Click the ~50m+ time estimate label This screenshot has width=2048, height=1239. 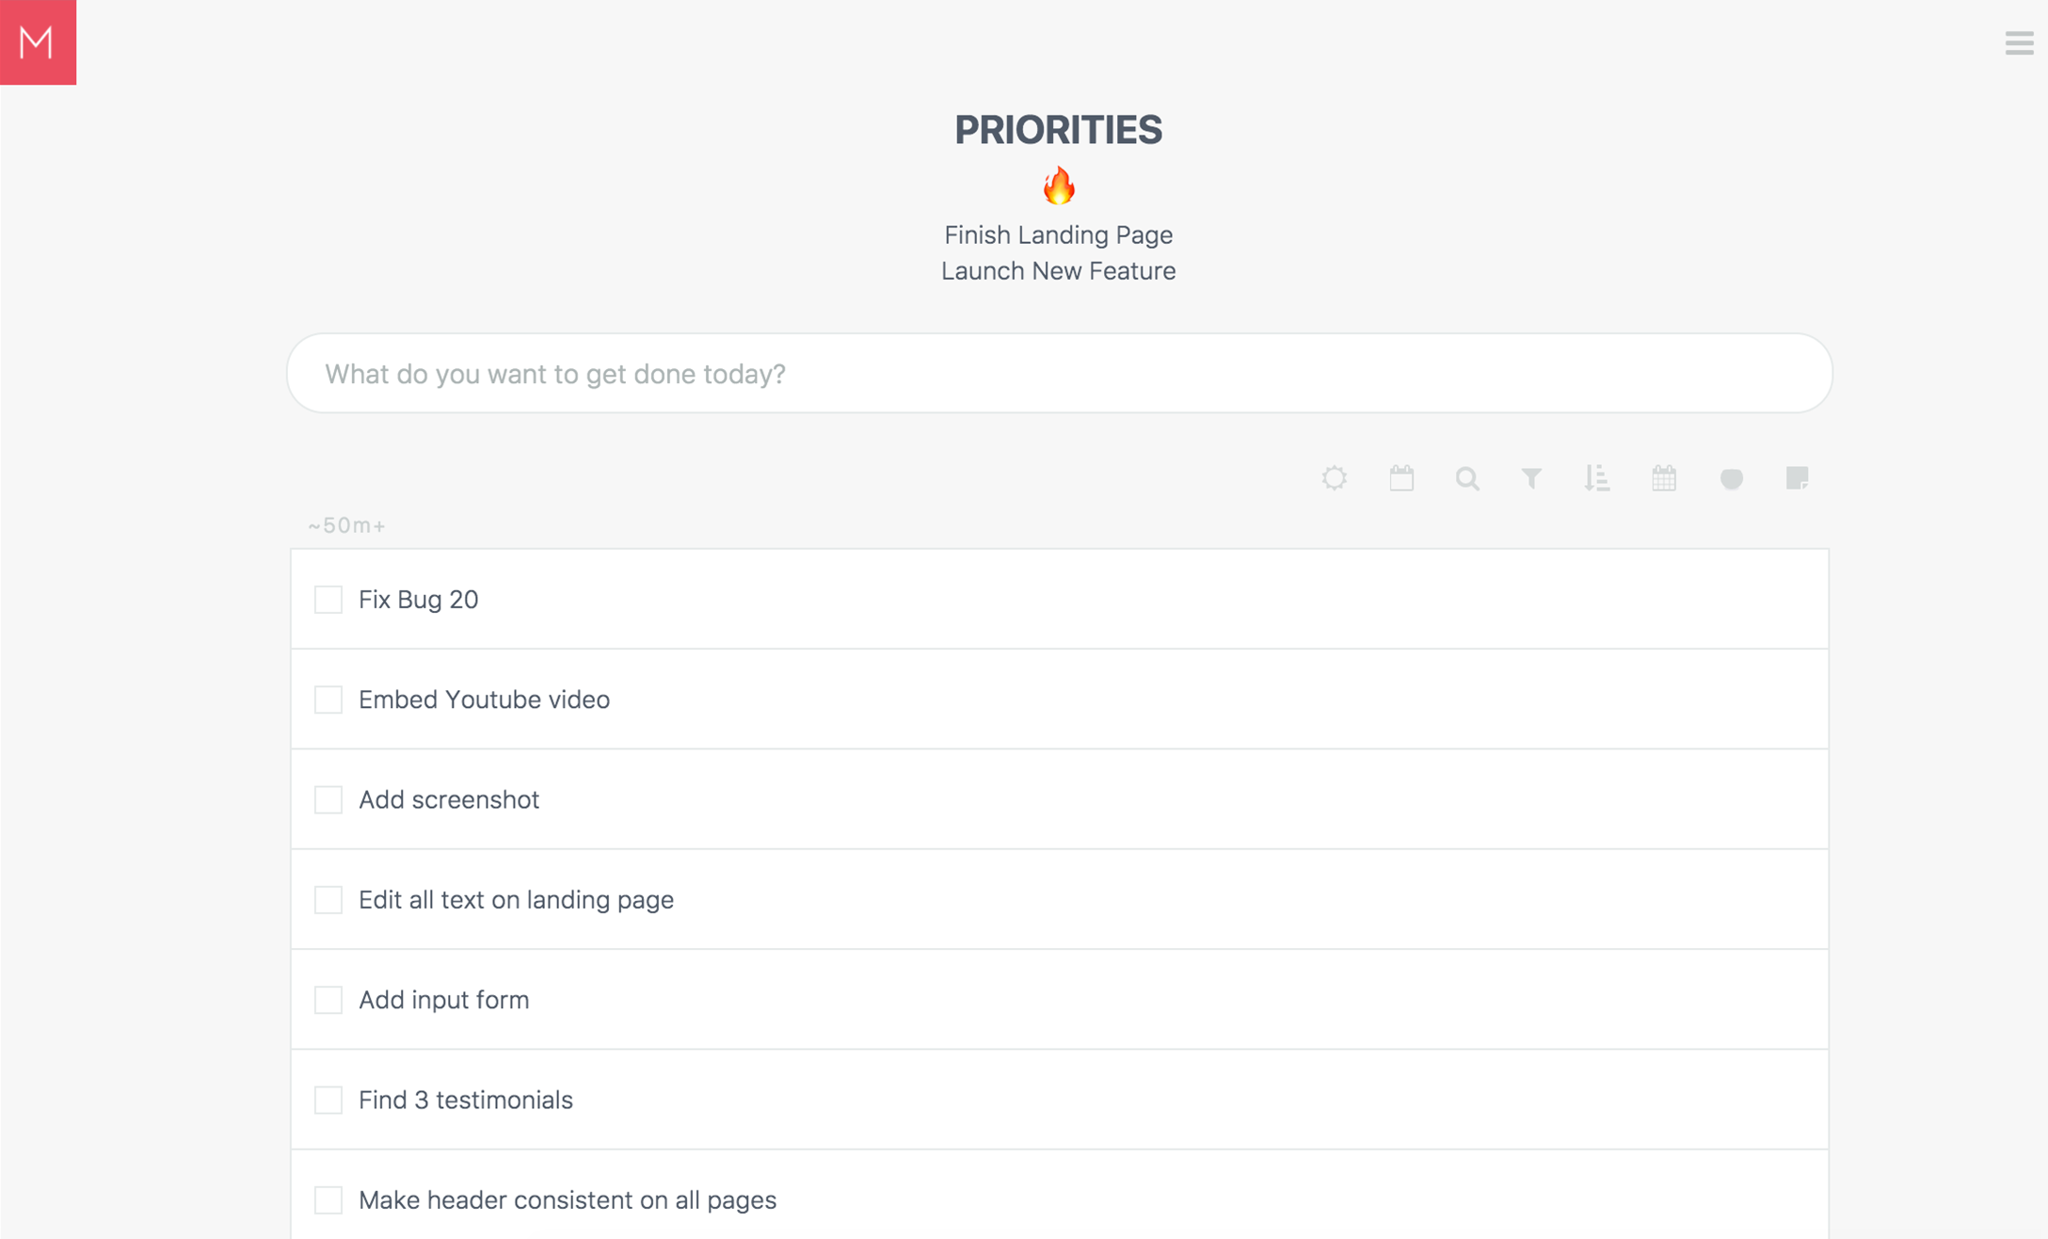[346, 525]
